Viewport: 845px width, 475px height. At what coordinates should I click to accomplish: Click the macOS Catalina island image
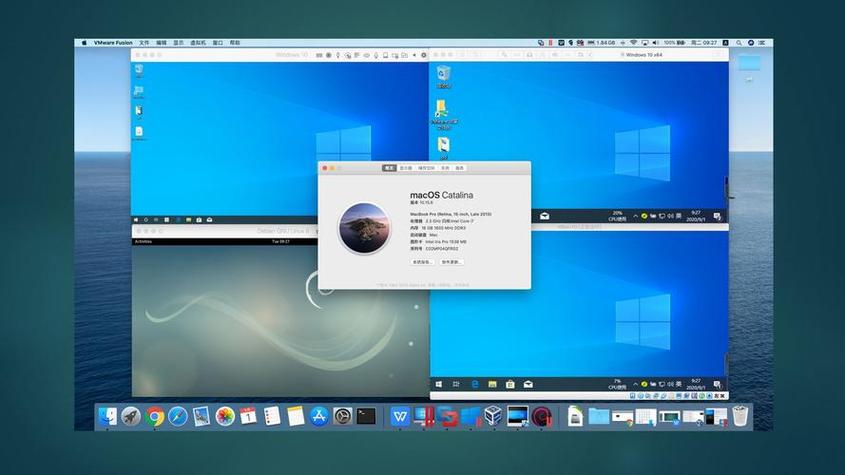pyautogui.click(x=364, y=228)
